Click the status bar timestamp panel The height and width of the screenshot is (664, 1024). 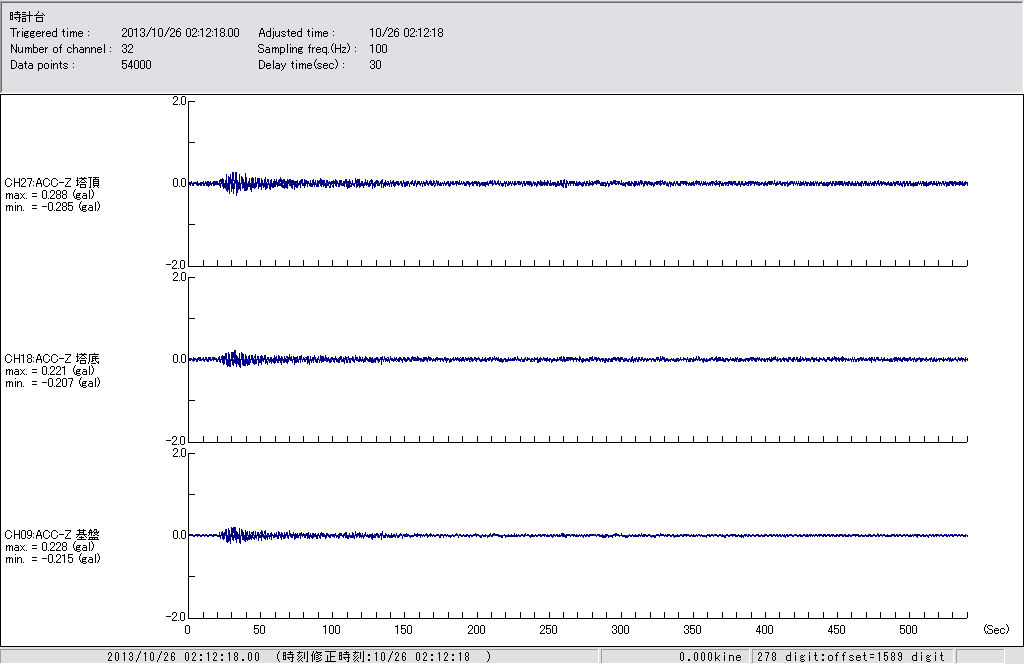pyautogui.click(x=300, y=657)
